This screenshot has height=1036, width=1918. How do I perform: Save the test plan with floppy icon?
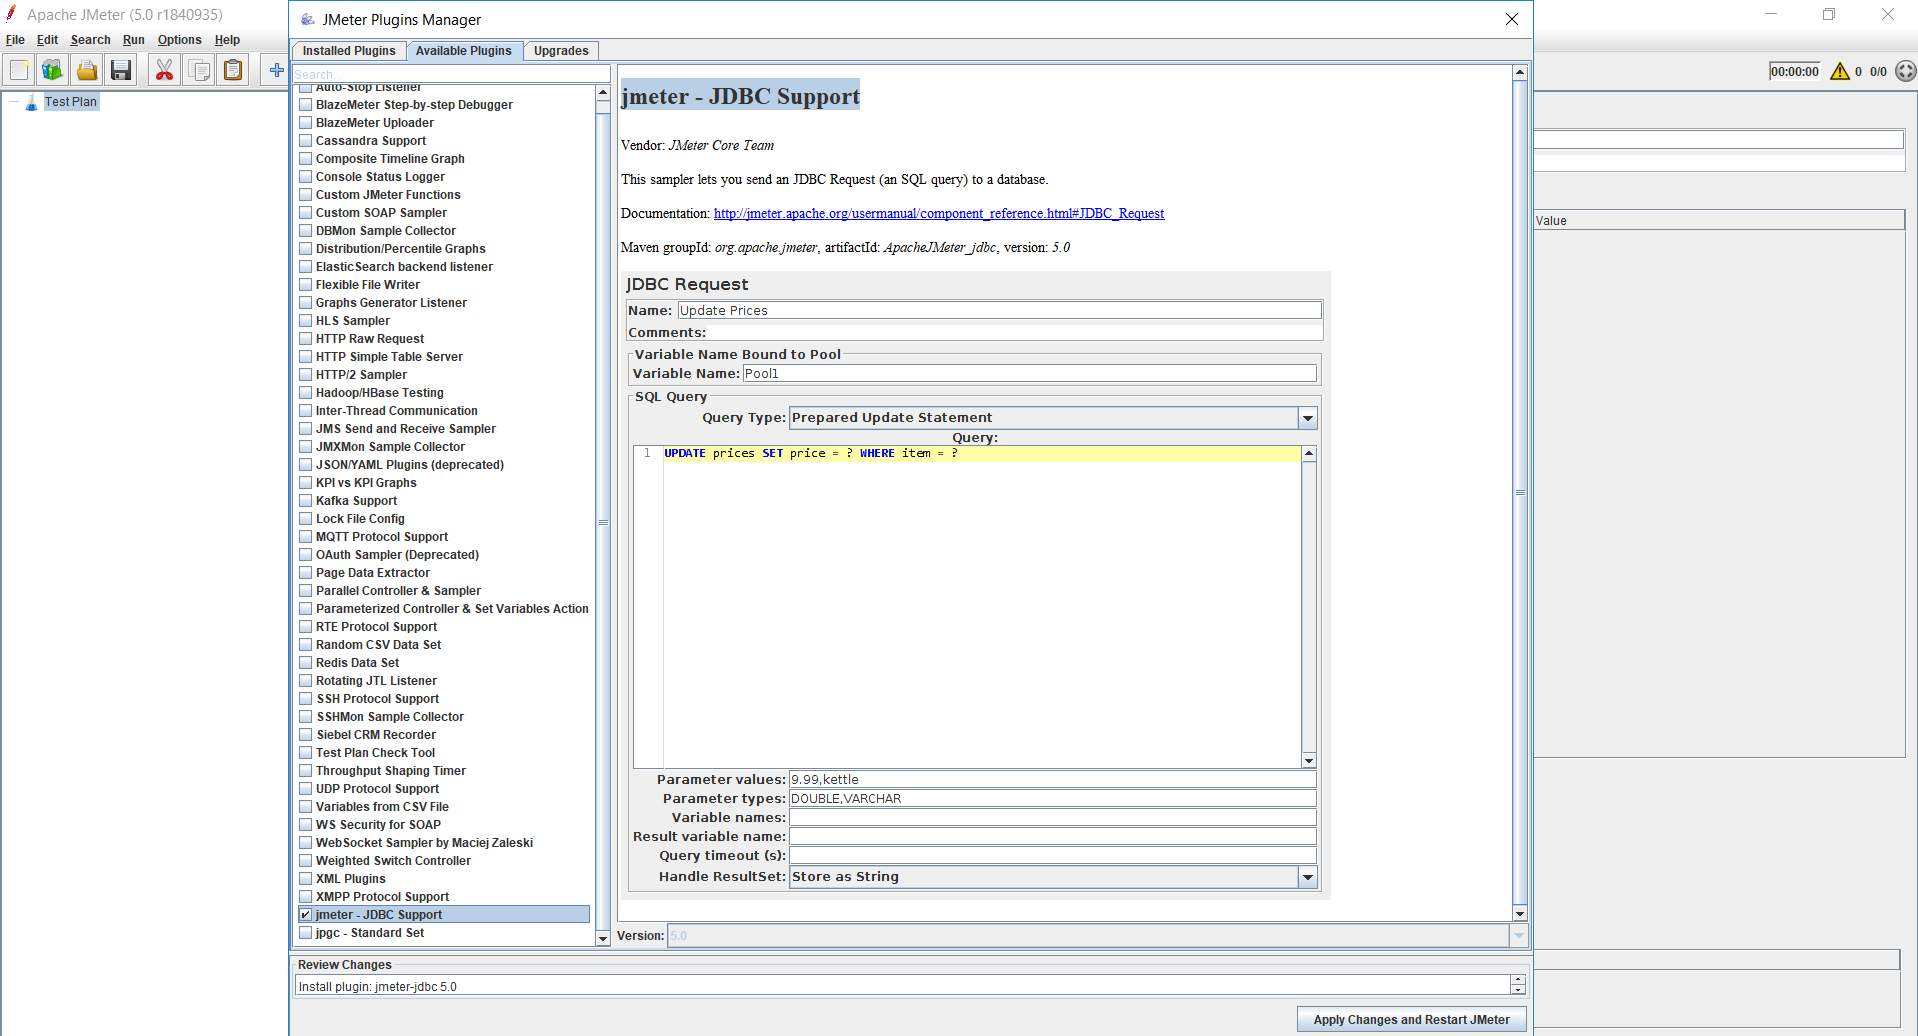pos(121,70)
